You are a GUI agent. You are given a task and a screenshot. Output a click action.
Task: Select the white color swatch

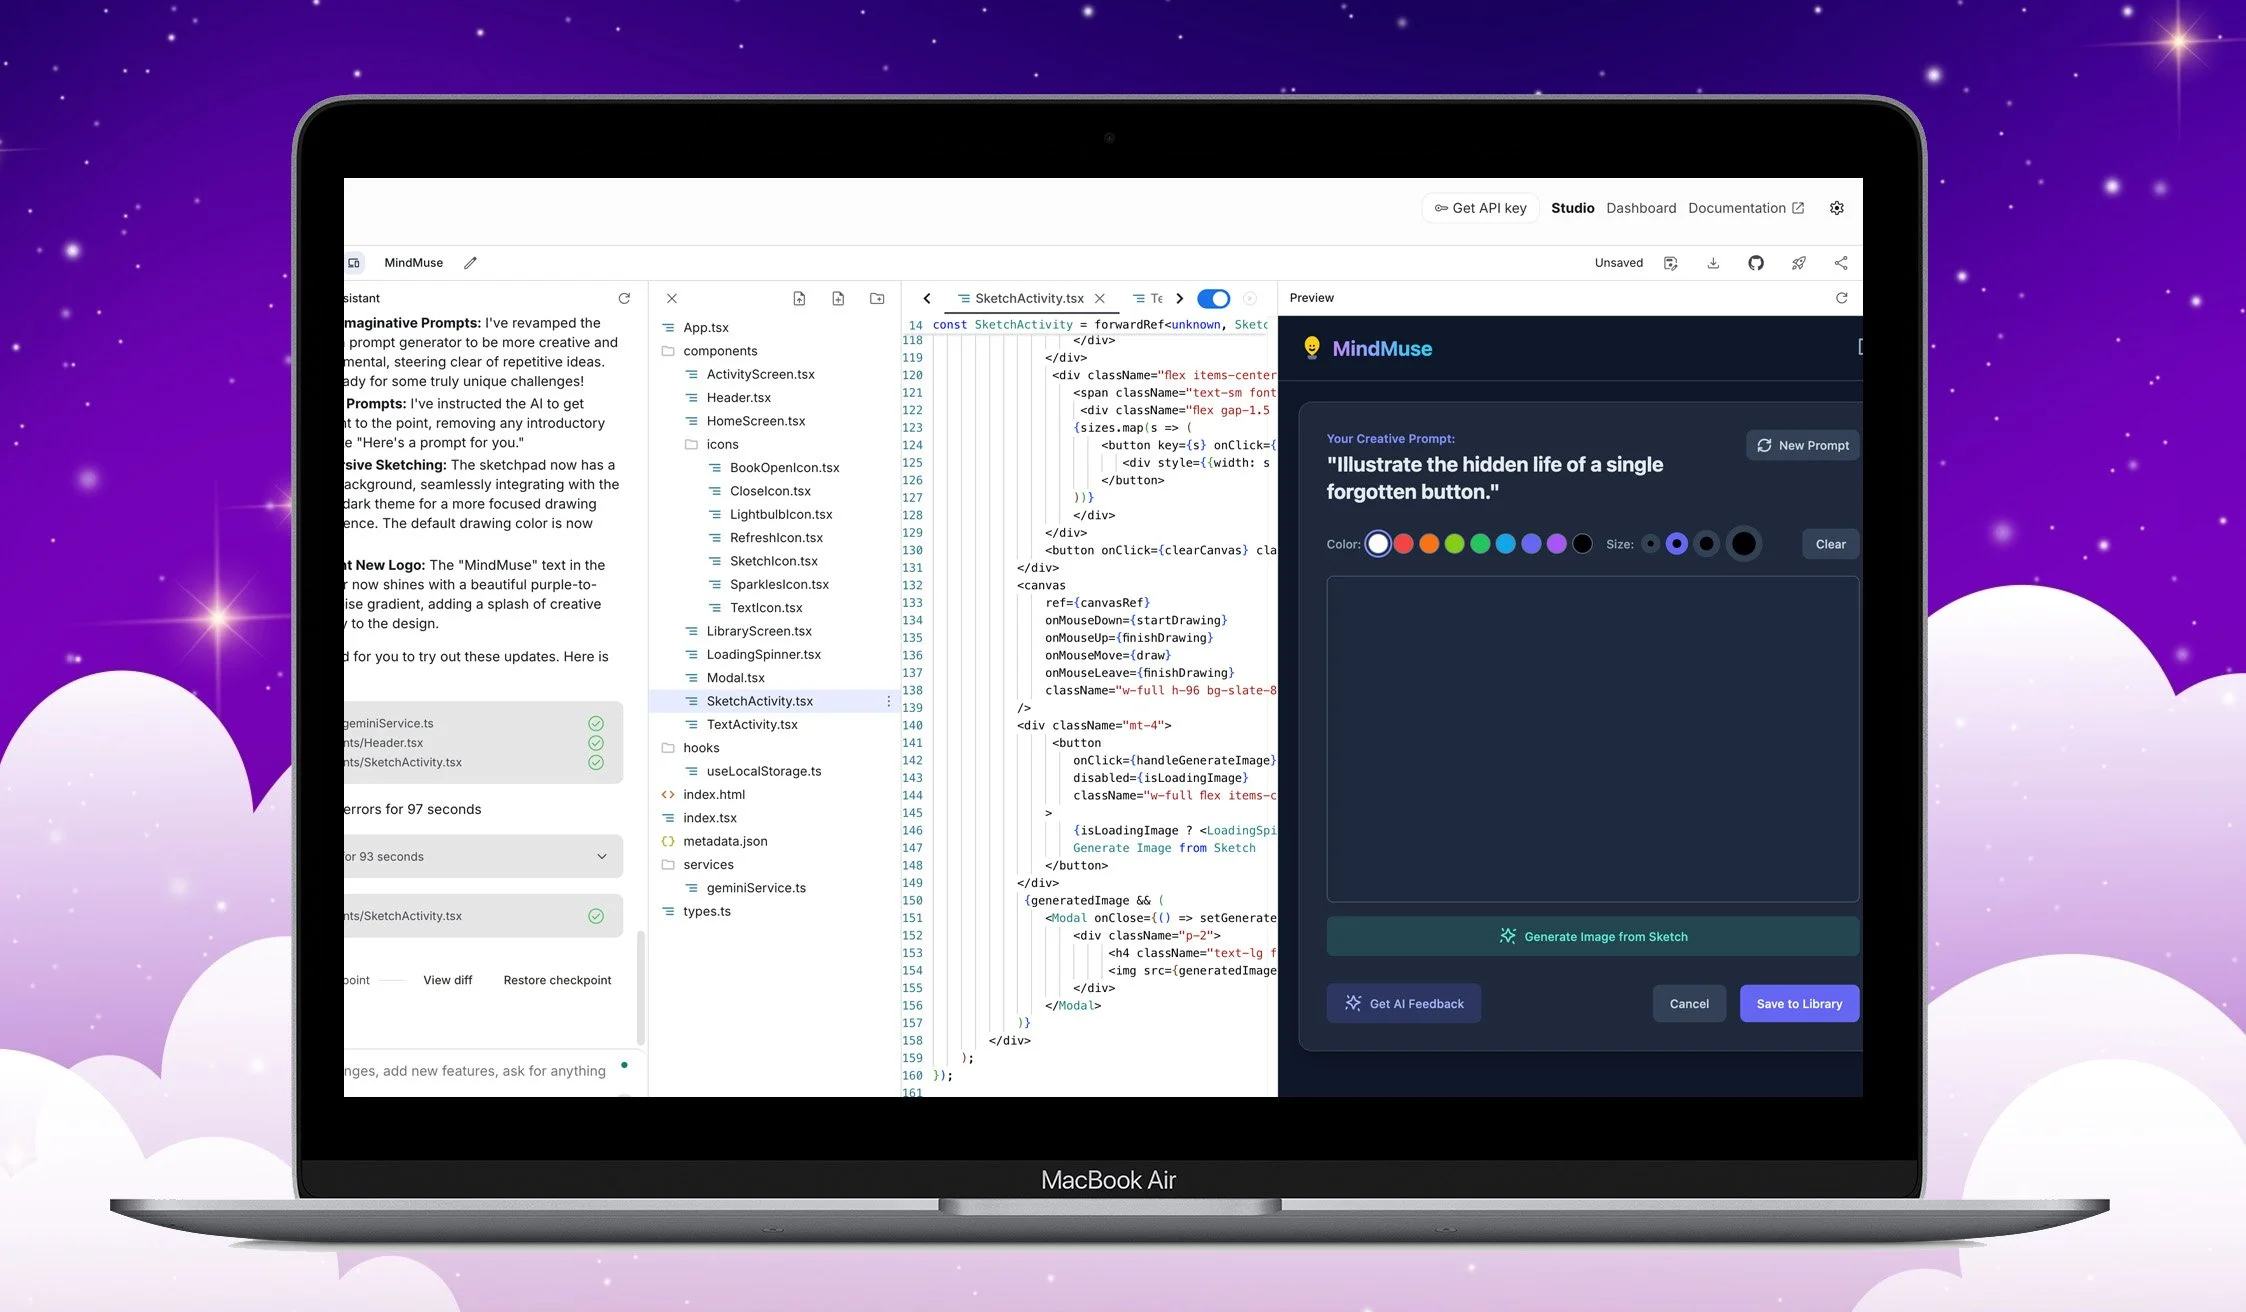point(1378,544)
